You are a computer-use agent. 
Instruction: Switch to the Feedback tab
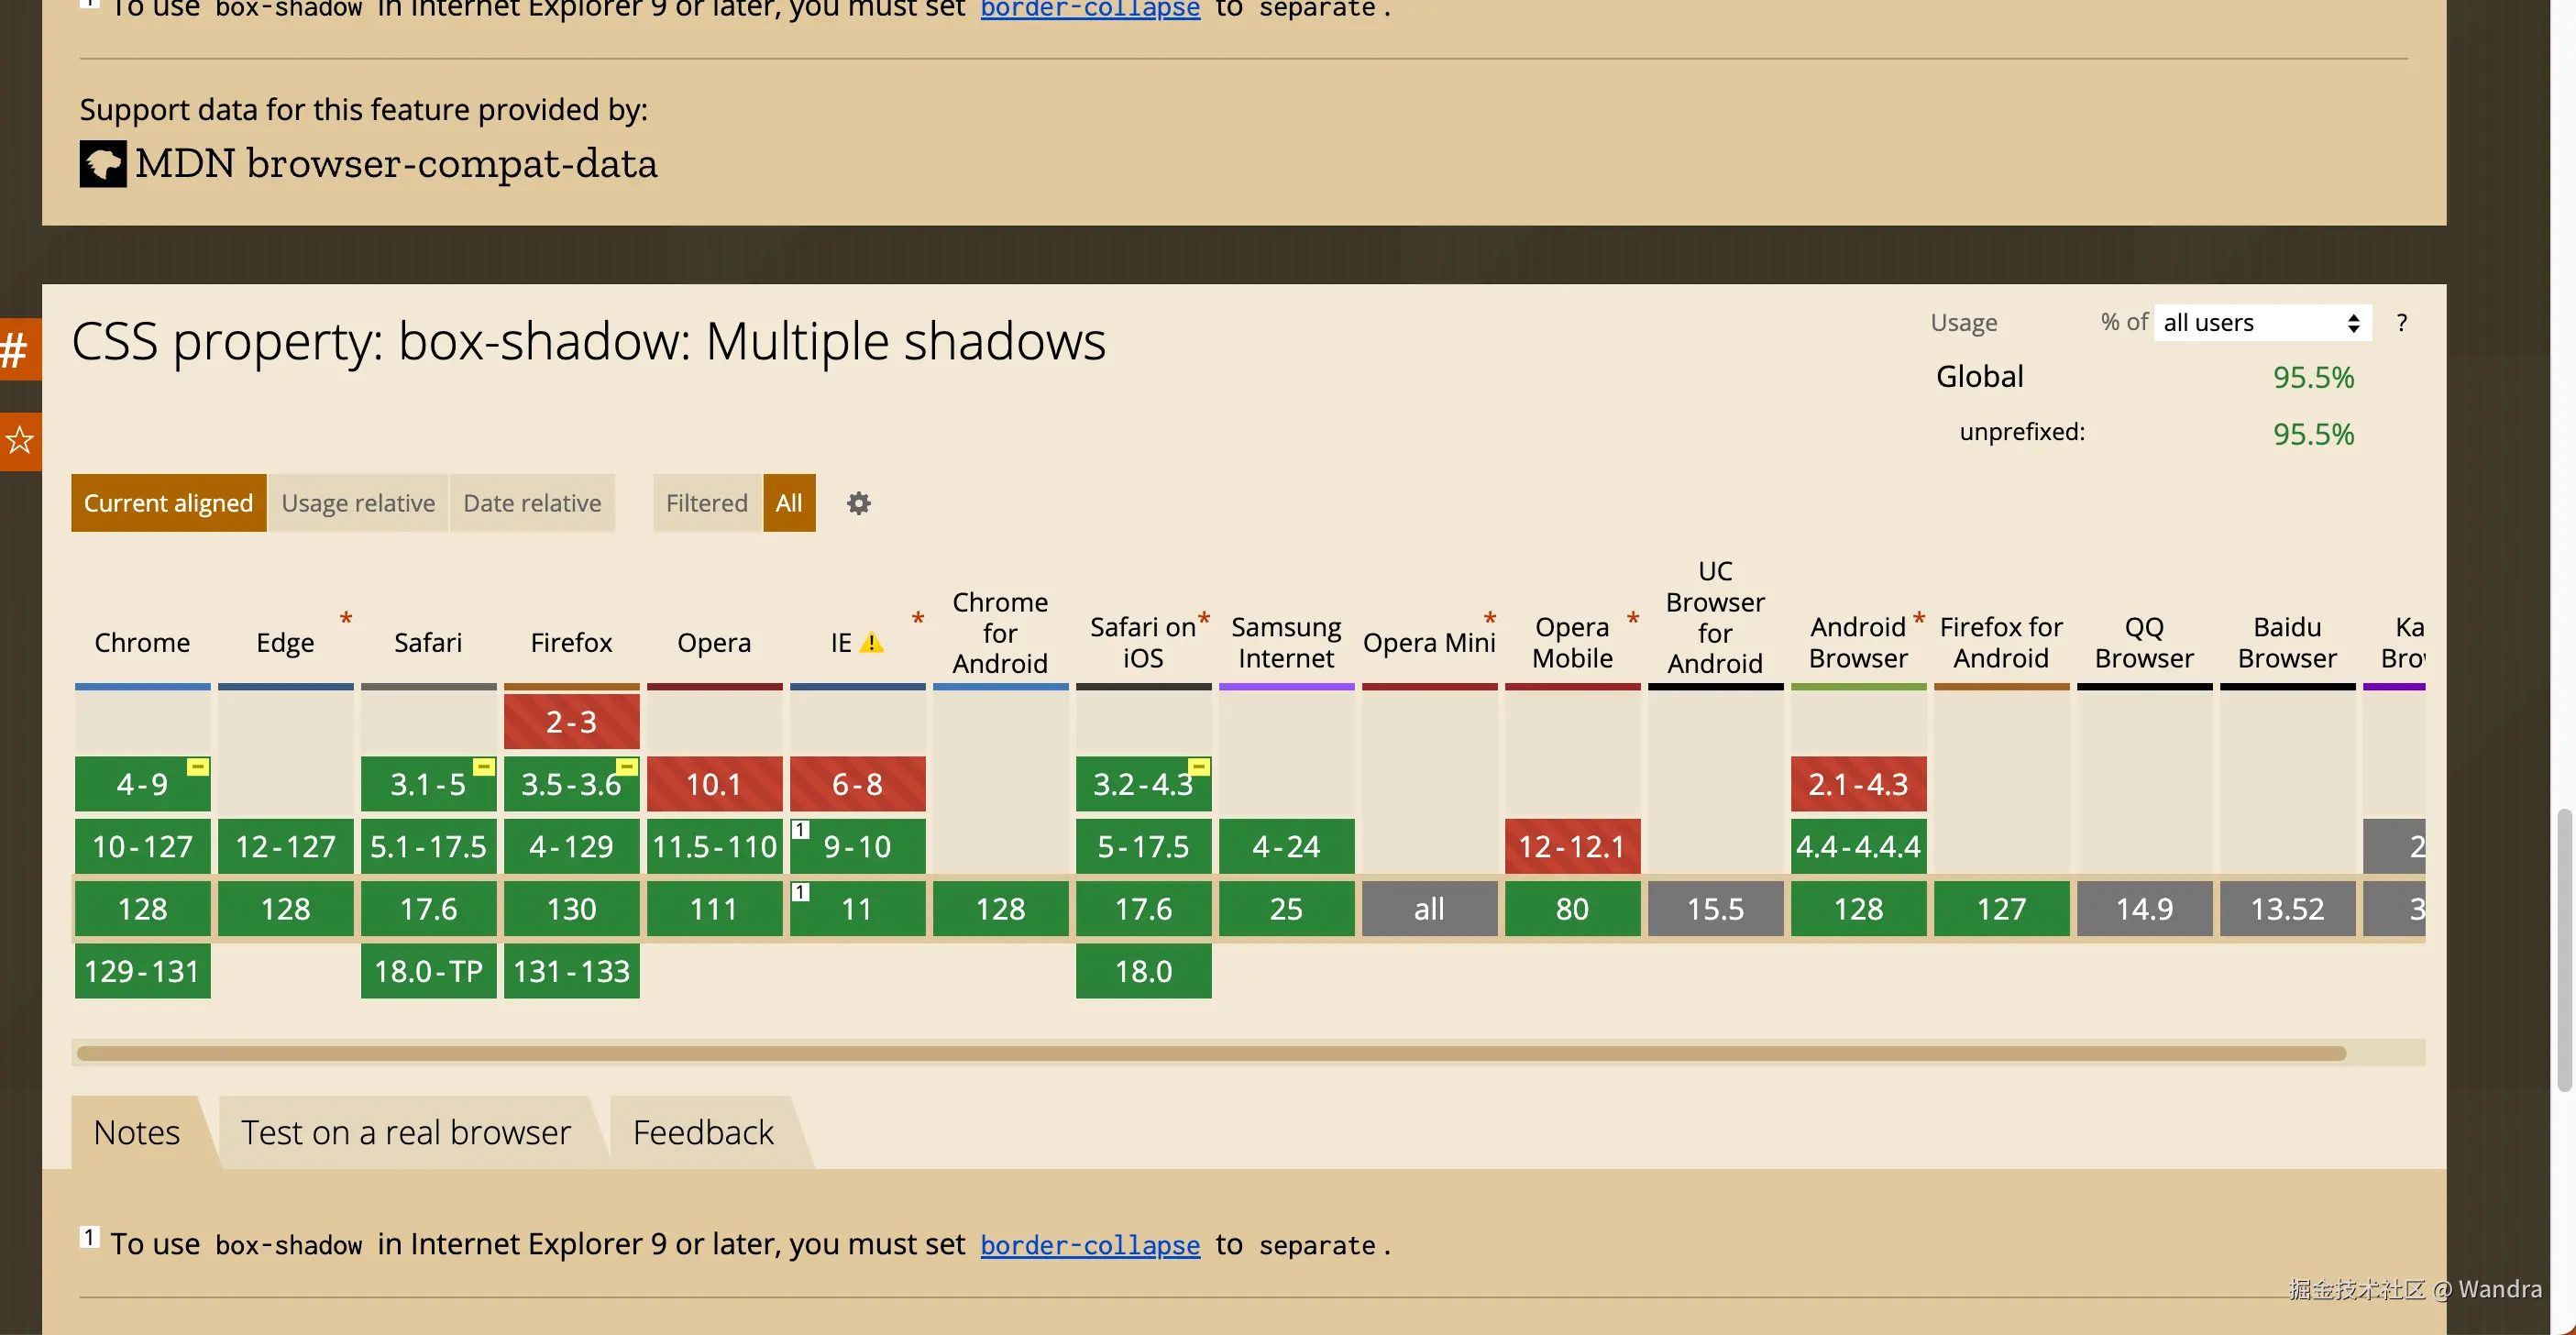tap(703, 1132)
